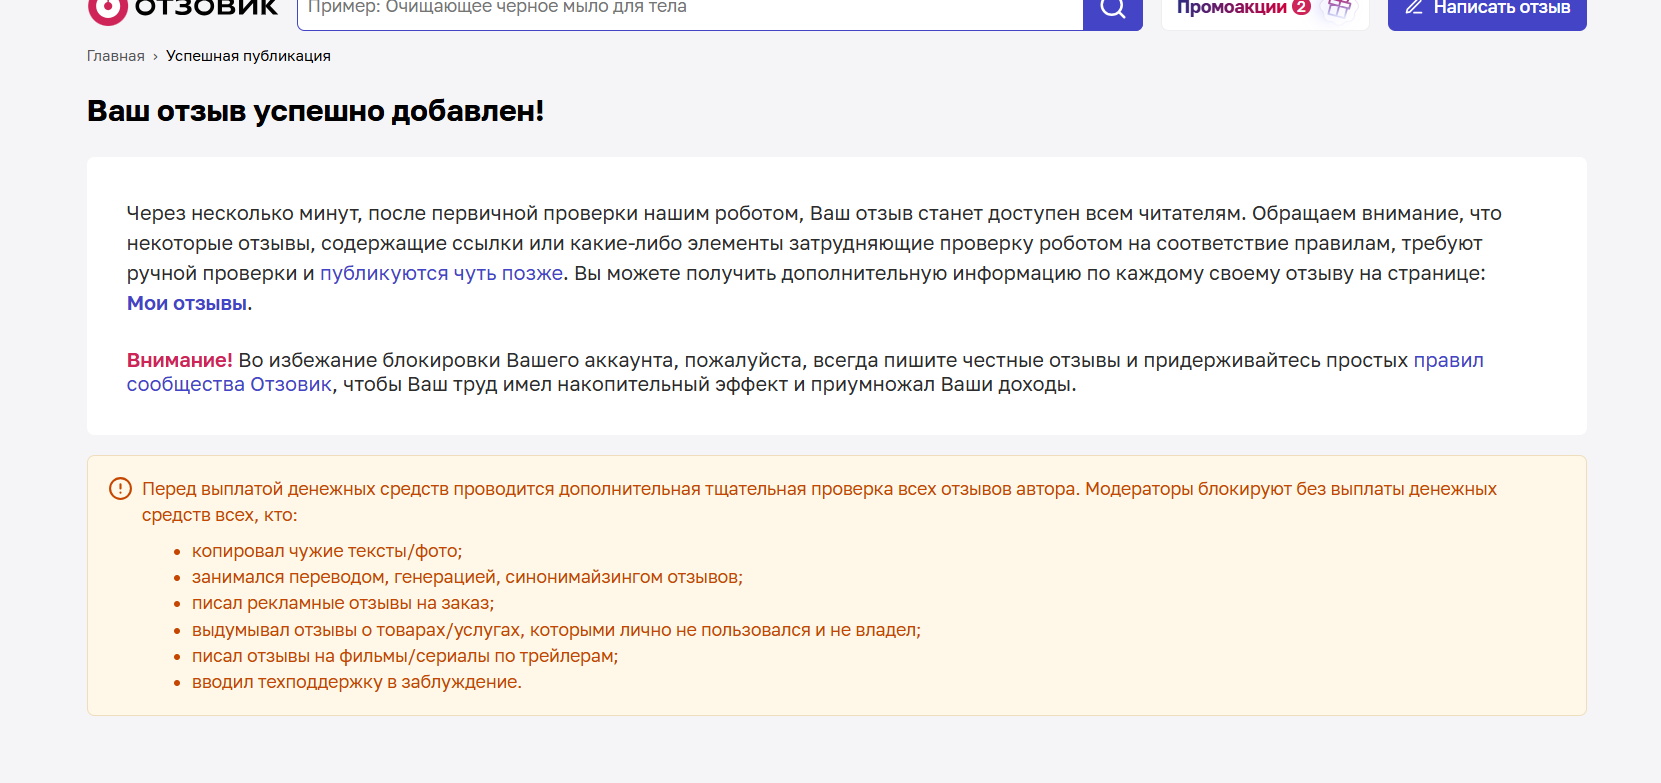Open the публикуются чуть позже link
1661x783 pixels.
click(x=441, y=273)
